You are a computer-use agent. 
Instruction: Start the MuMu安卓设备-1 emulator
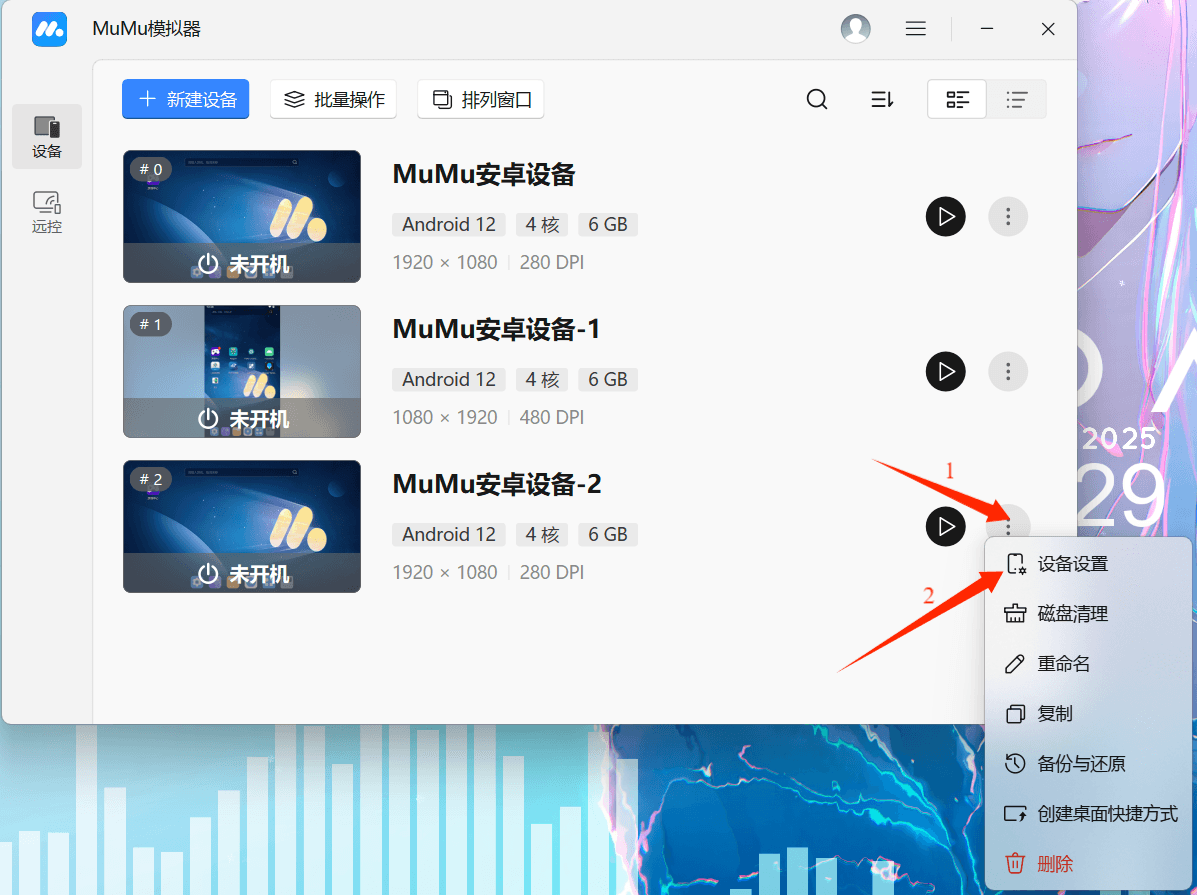click(946, 371)
